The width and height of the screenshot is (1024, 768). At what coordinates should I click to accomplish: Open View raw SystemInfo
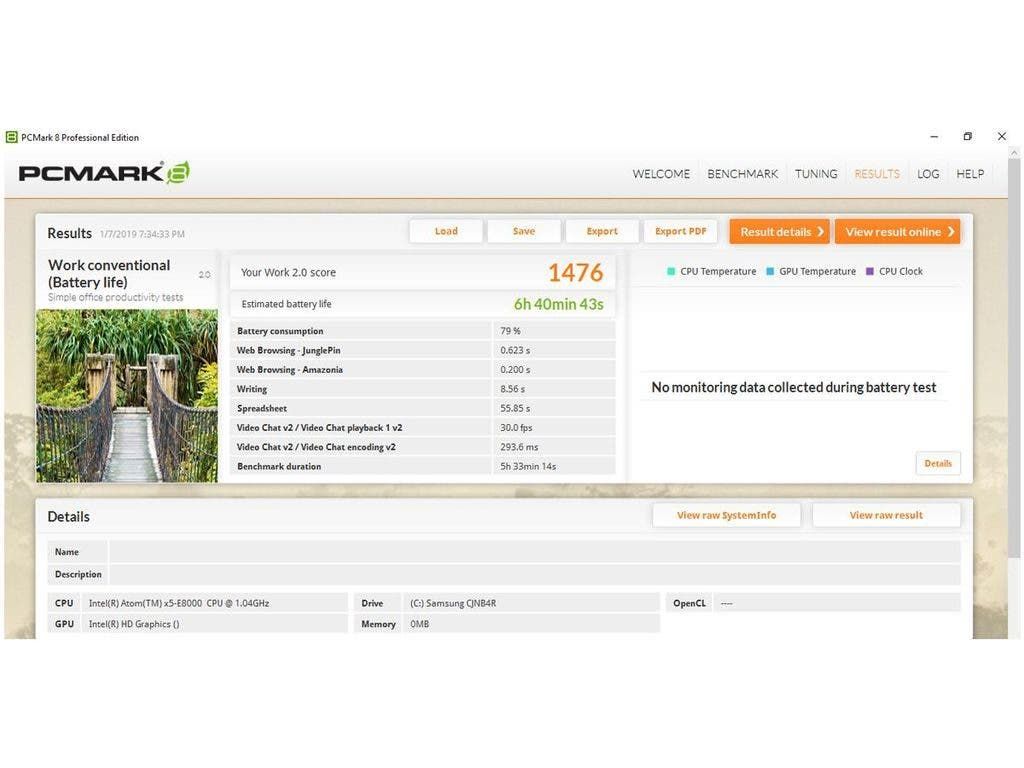[726, 515]
